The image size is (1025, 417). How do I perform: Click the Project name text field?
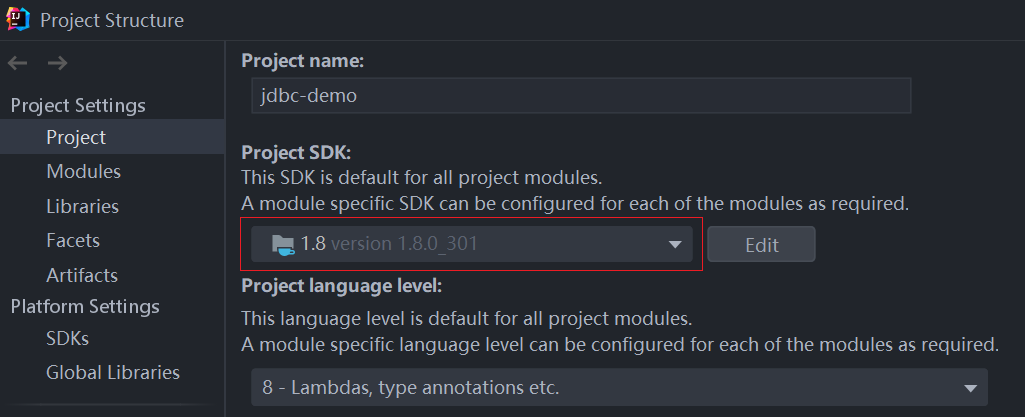tap(580, 96)
